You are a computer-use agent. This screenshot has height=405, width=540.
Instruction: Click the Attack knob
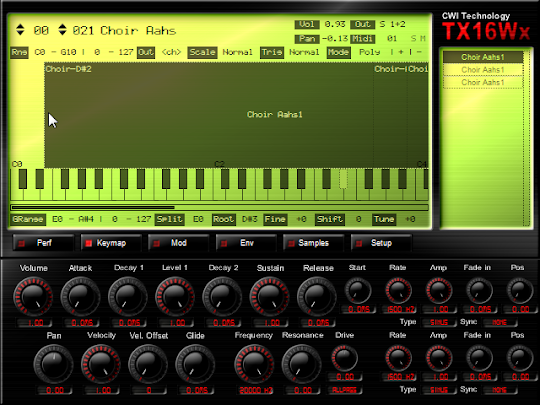[x=80, y=297]
